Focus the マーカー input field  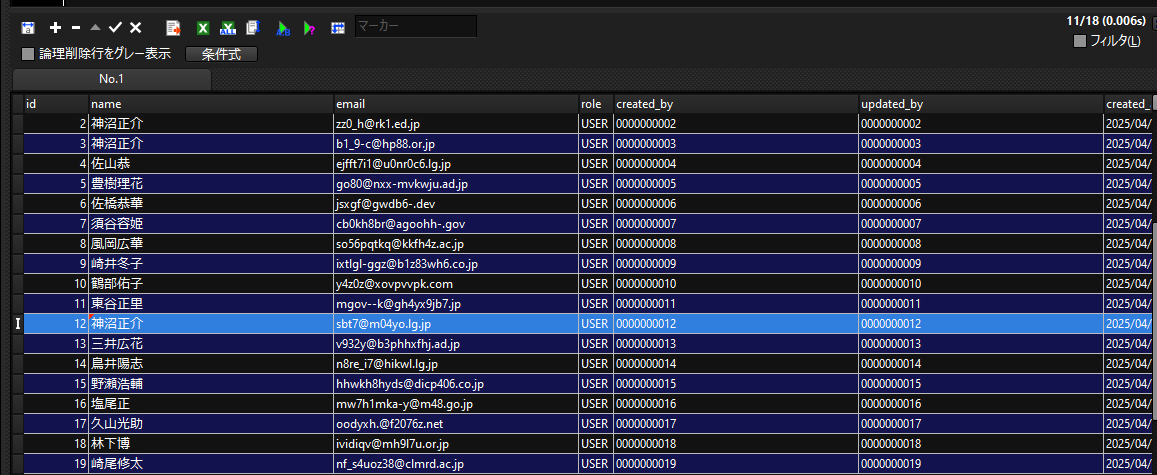point(415,27)
